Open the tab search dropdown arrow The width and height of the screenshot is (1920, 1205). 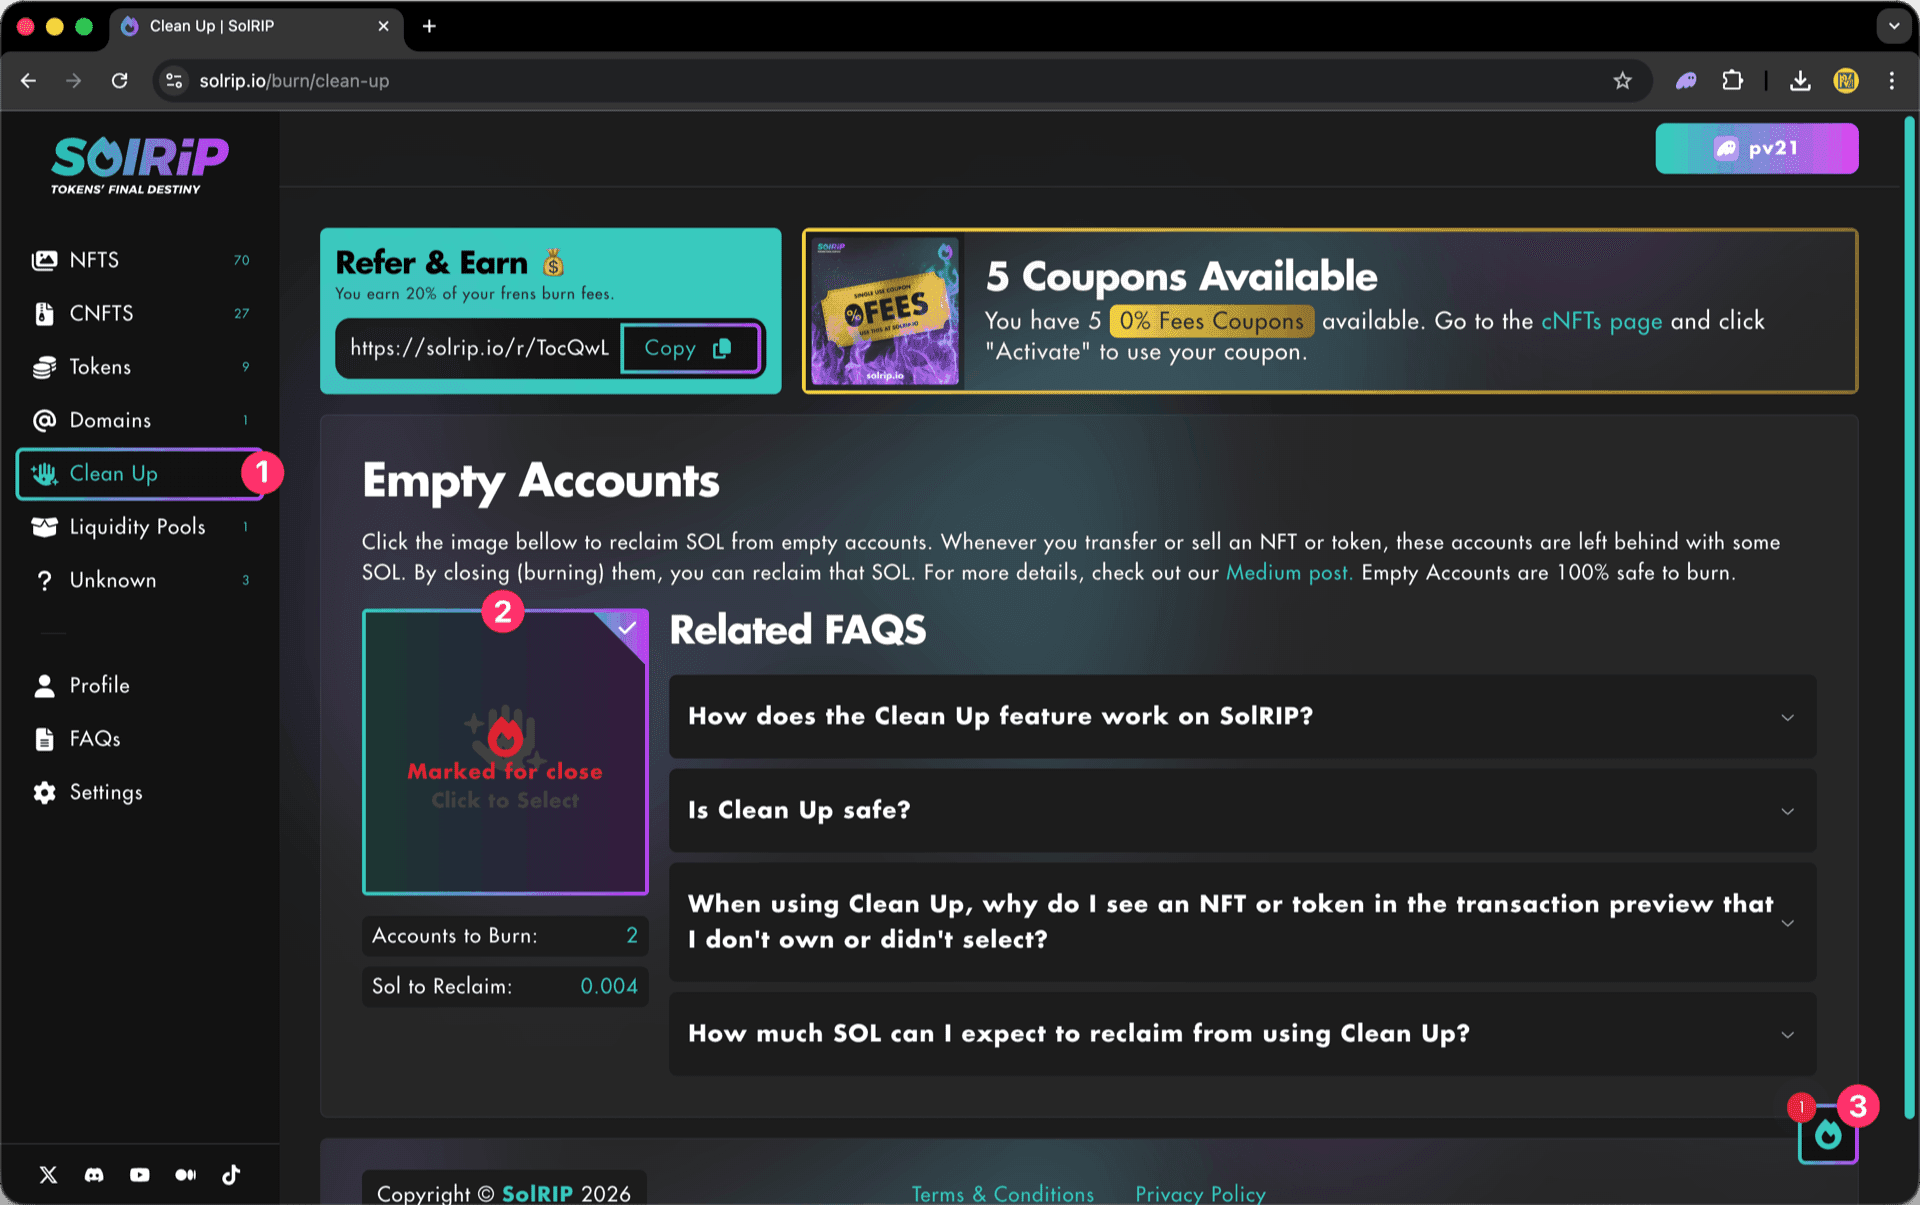tap(1894, 26)
